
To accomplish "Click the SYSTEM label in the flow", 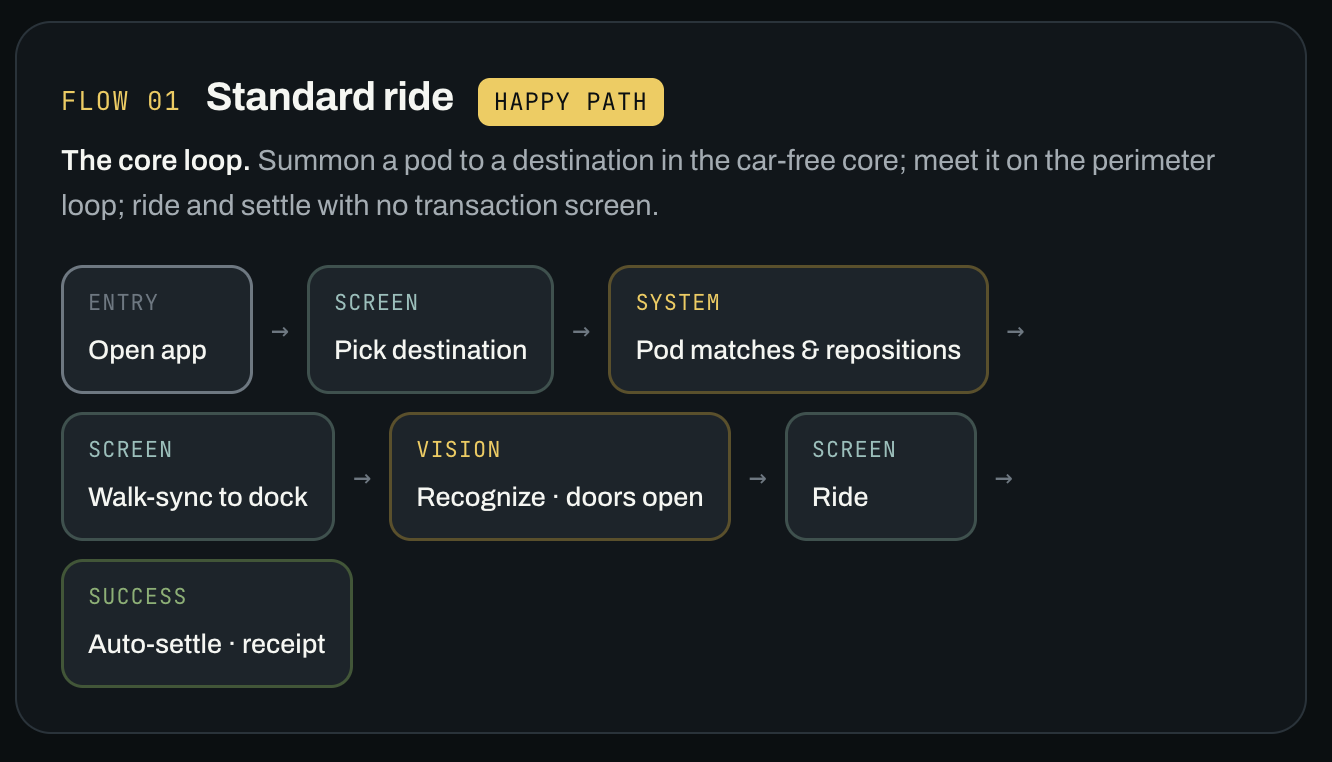I will coord(678,302).
